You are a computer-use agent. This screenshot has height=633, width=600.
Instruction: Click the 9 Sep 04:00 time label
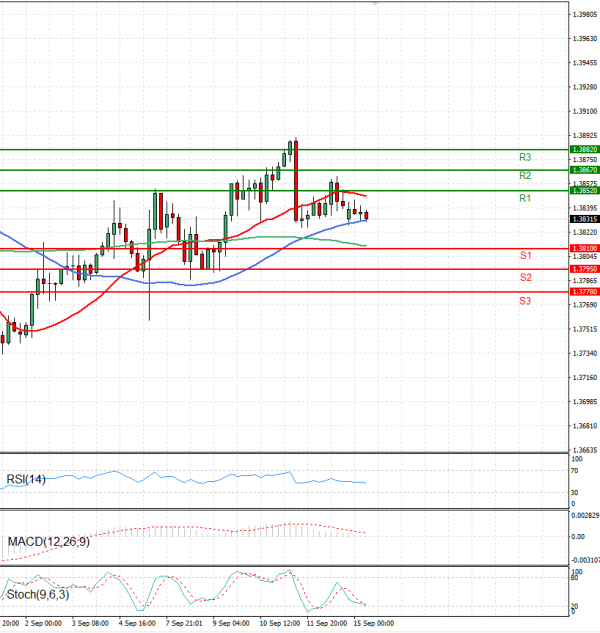pyautogui.click(x=231, y=623)
